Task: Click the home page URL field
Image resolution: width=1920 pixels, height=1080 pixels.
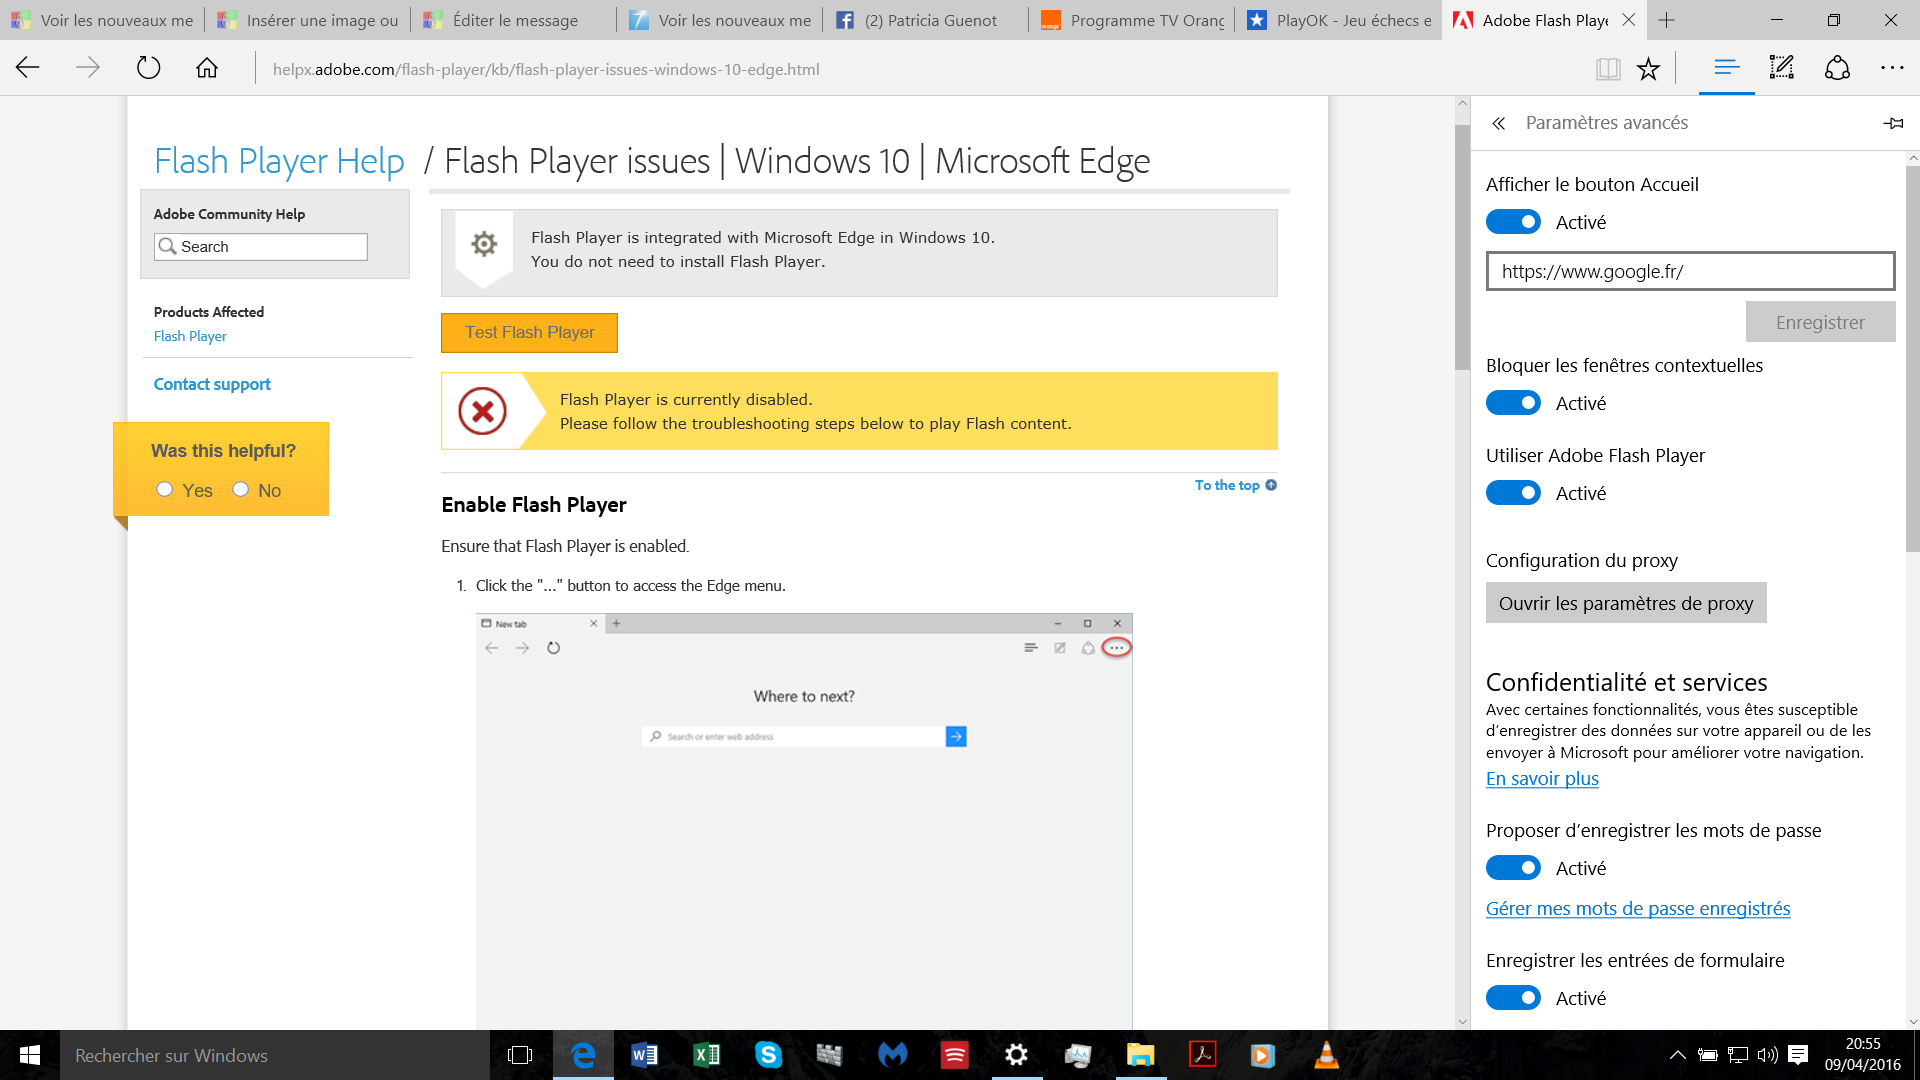Action: [1690, 271]
